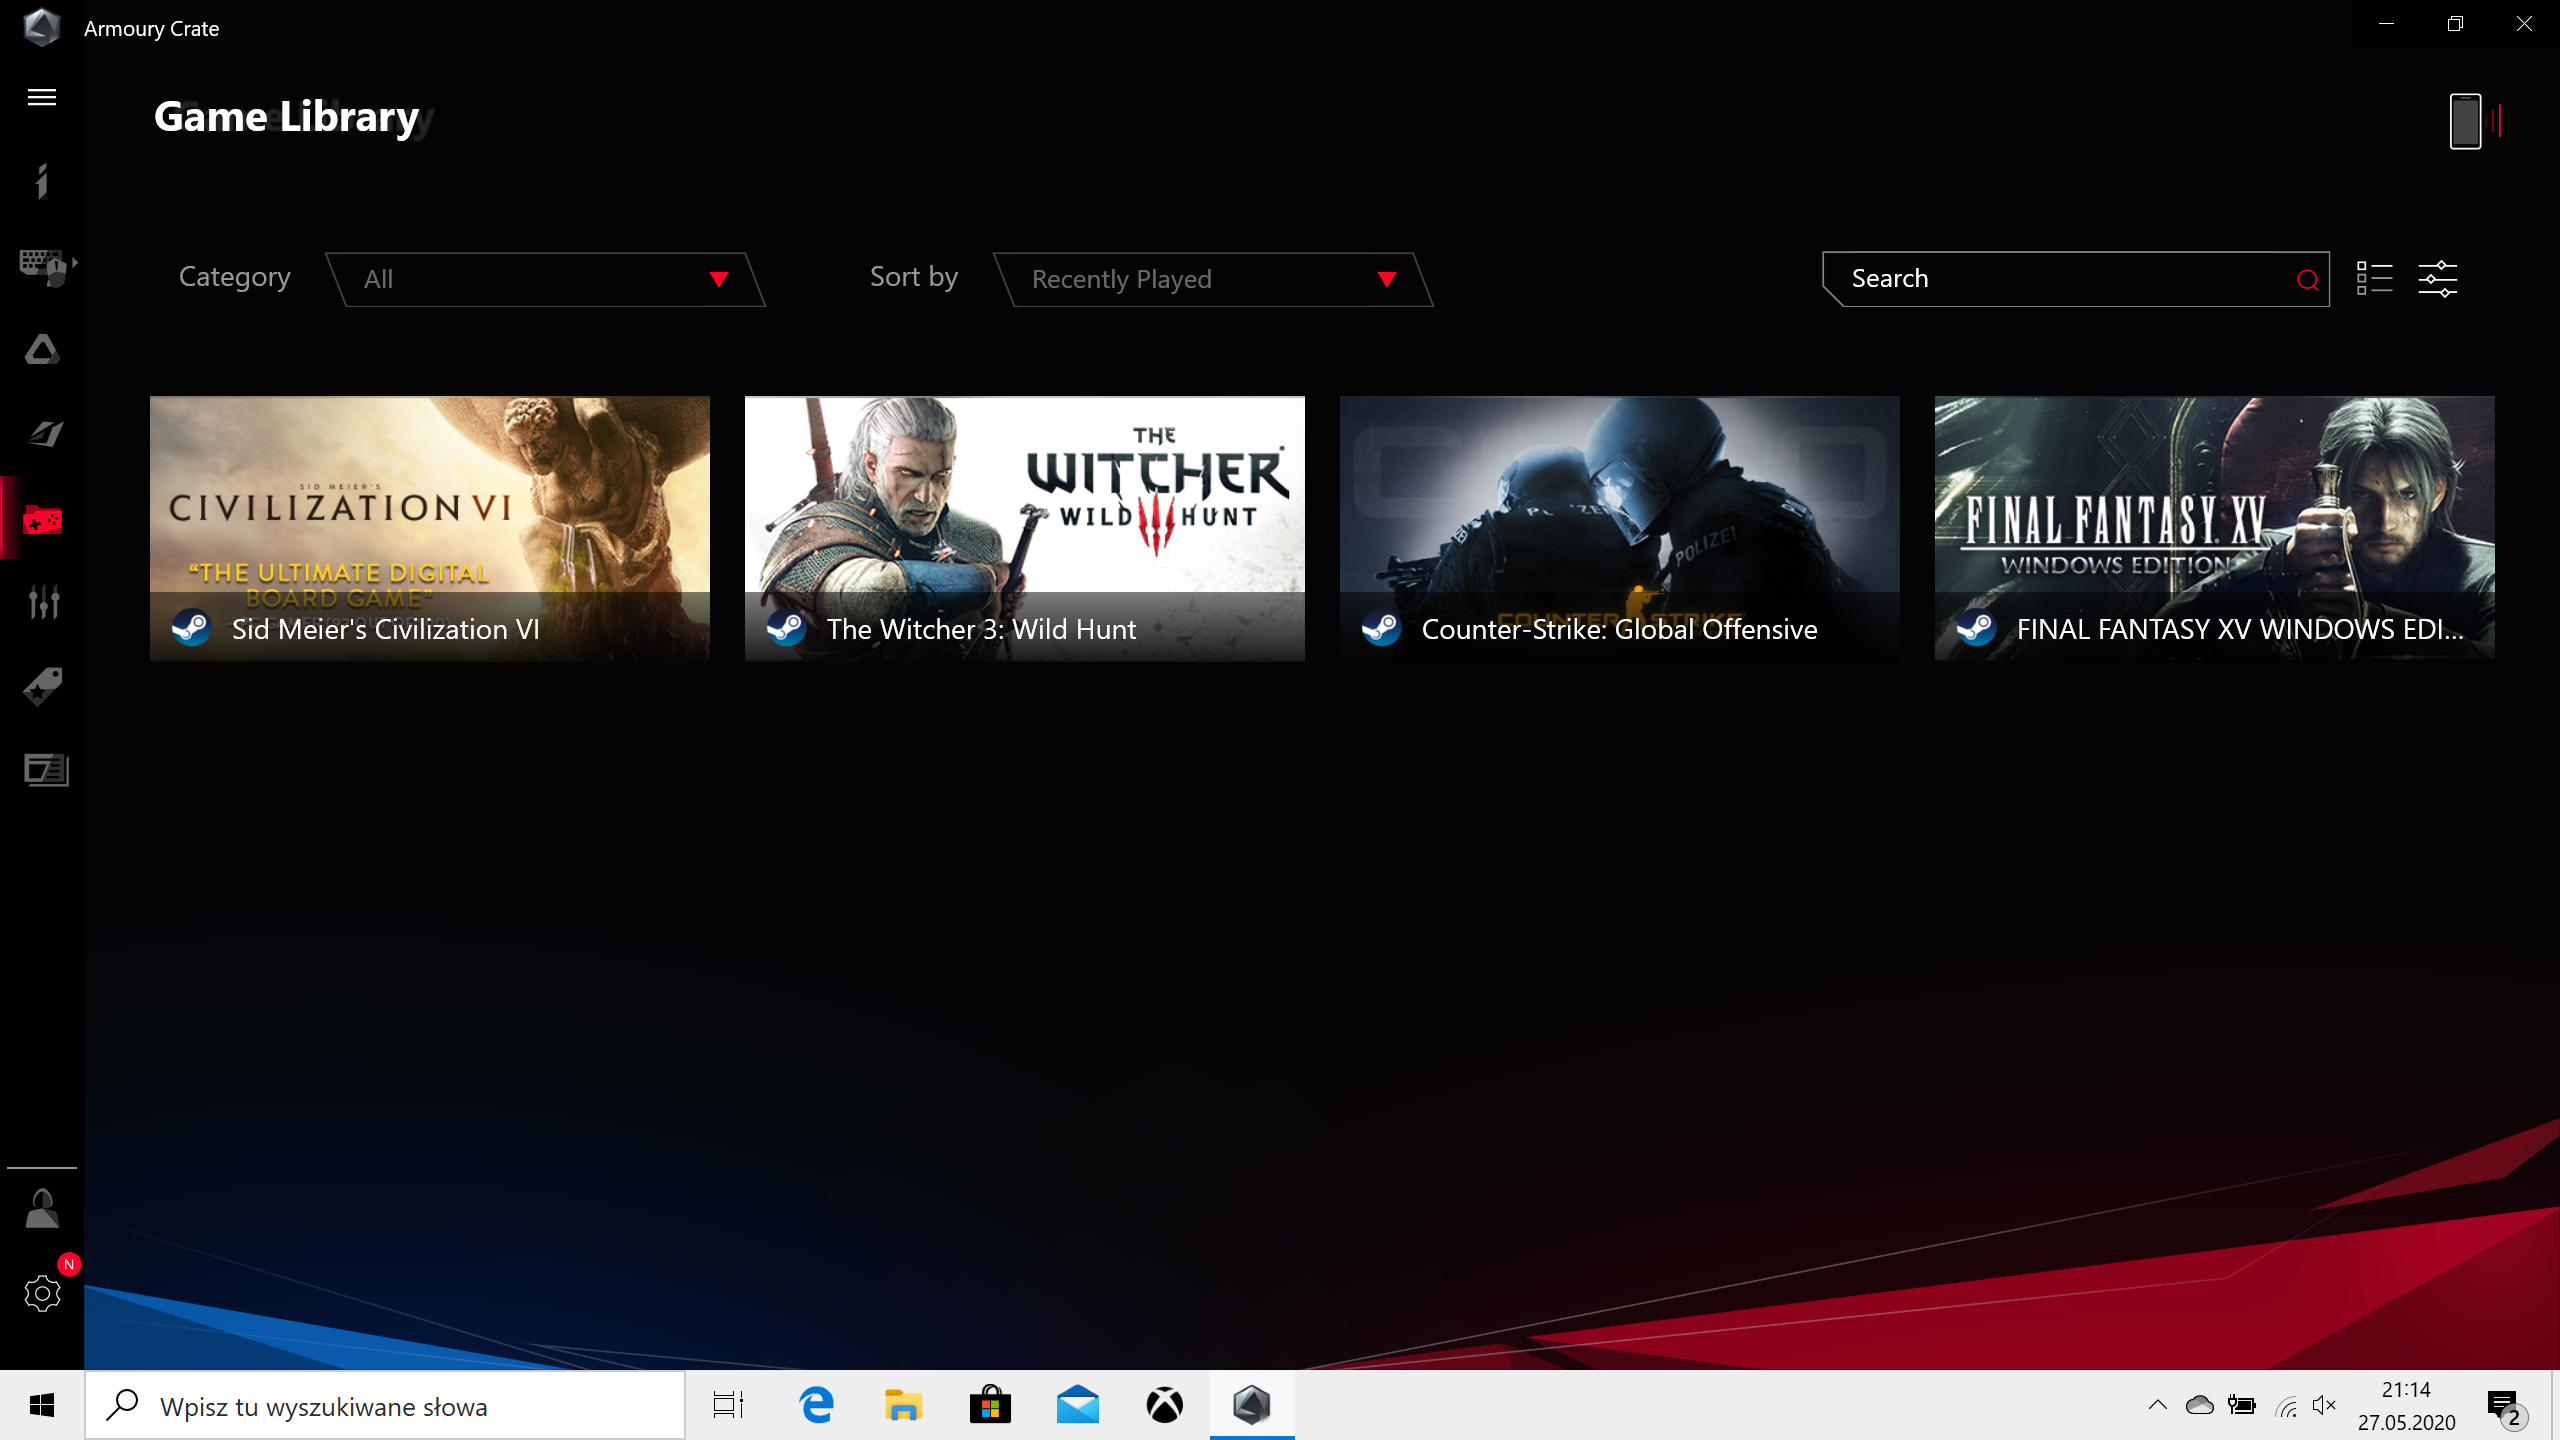The height and width of the screenshot is (1440, 2560).
Task: Open the Devices keyboard-and-mouse sidebar icon
Action: 44,266
